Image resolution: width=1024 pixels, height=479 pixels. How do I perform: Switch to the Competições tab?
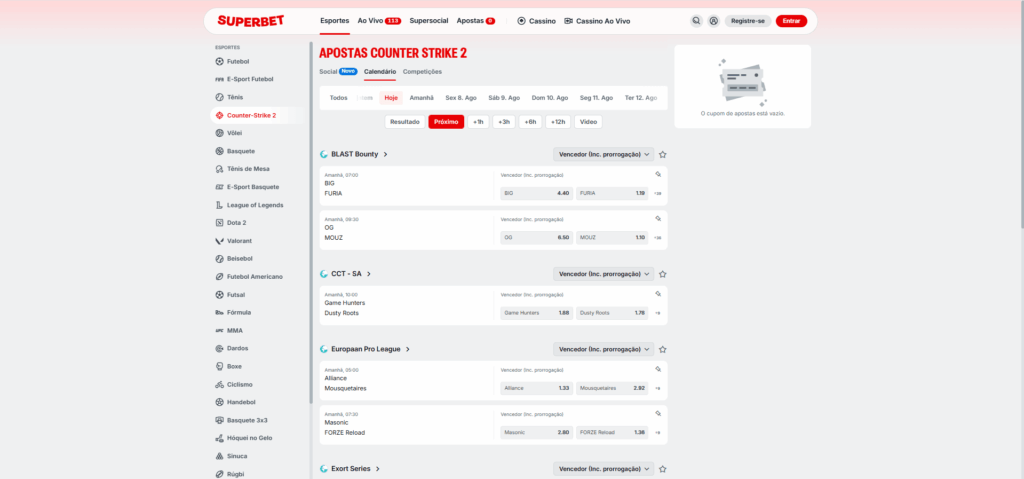click(x=423, y=72)
